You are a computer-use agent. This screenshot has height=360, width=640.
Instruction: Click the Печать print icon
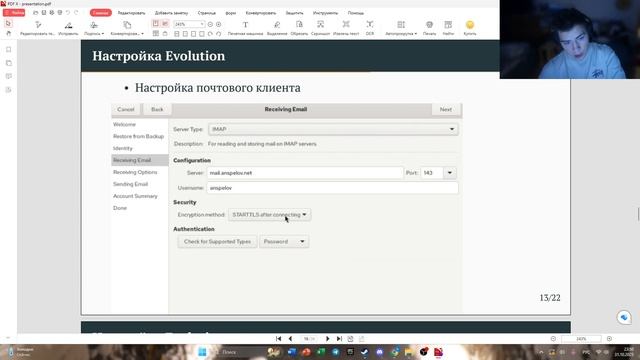(x=429, y=28)
